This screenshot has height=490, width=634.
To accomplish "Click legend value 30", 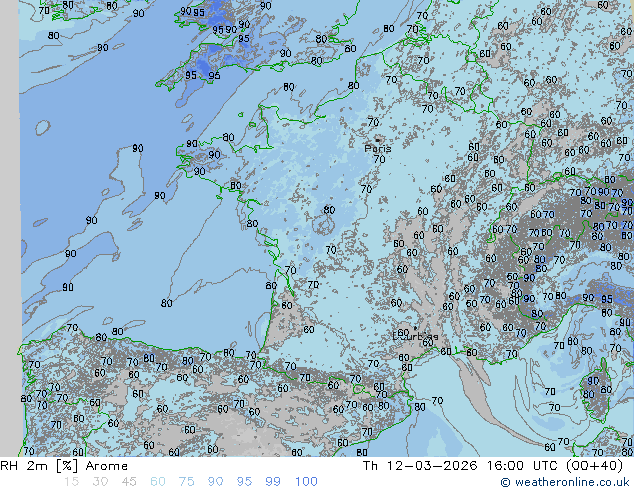I will coord(100,482).
